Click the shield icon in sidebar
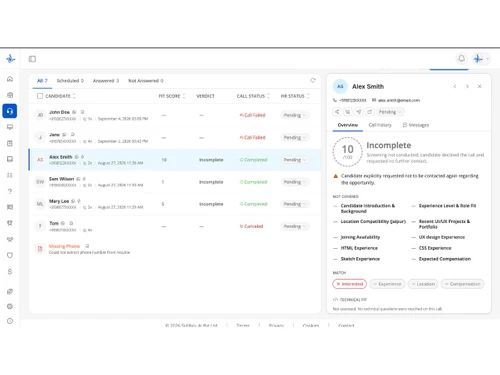Viewport: 500px width, 375px height. click(x=10, y=255)
